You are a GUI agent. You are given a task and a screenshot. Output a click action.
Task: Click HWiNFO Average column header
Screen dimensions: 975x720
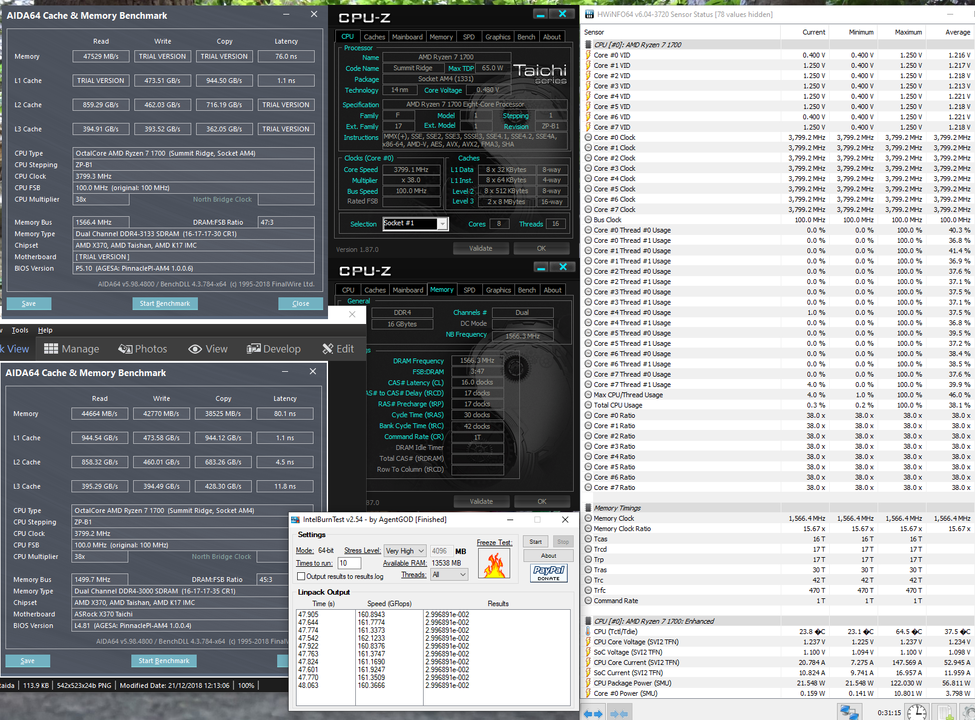pyautogui.click(x=957, y=32)
